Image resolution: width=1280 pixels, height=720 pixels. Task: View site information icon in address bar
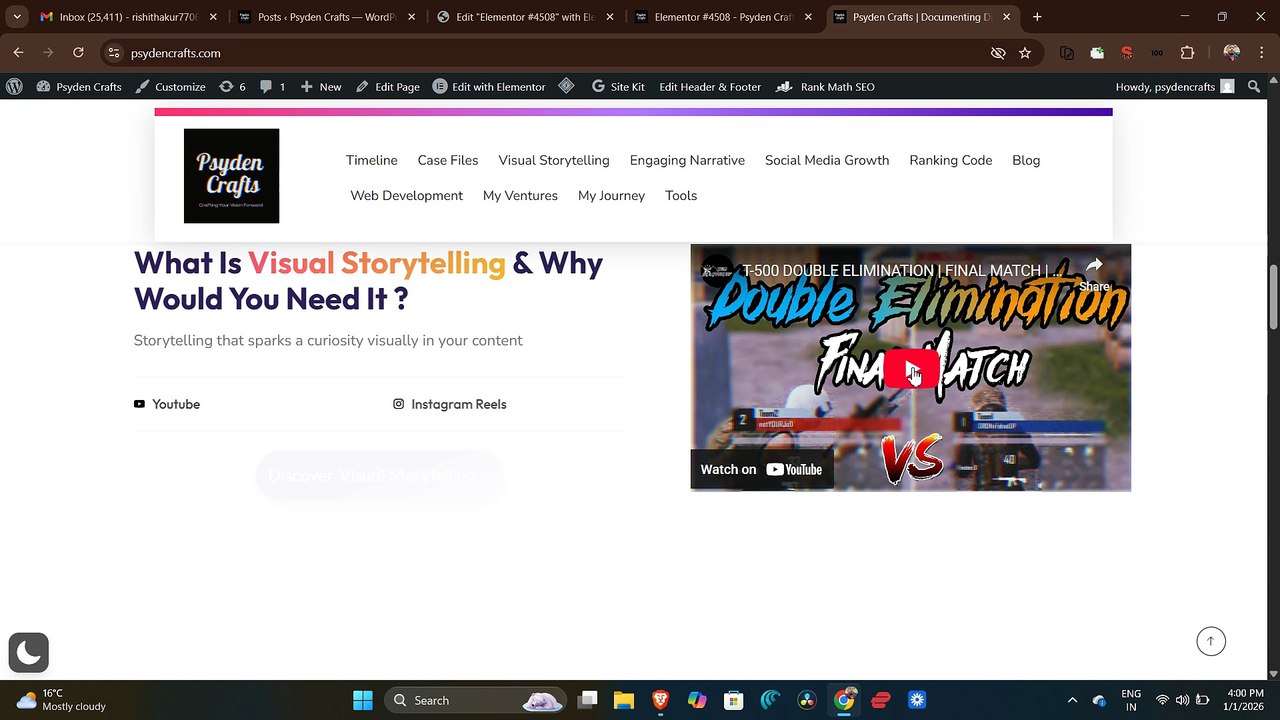pyautogui.click(x=113, y=53)
